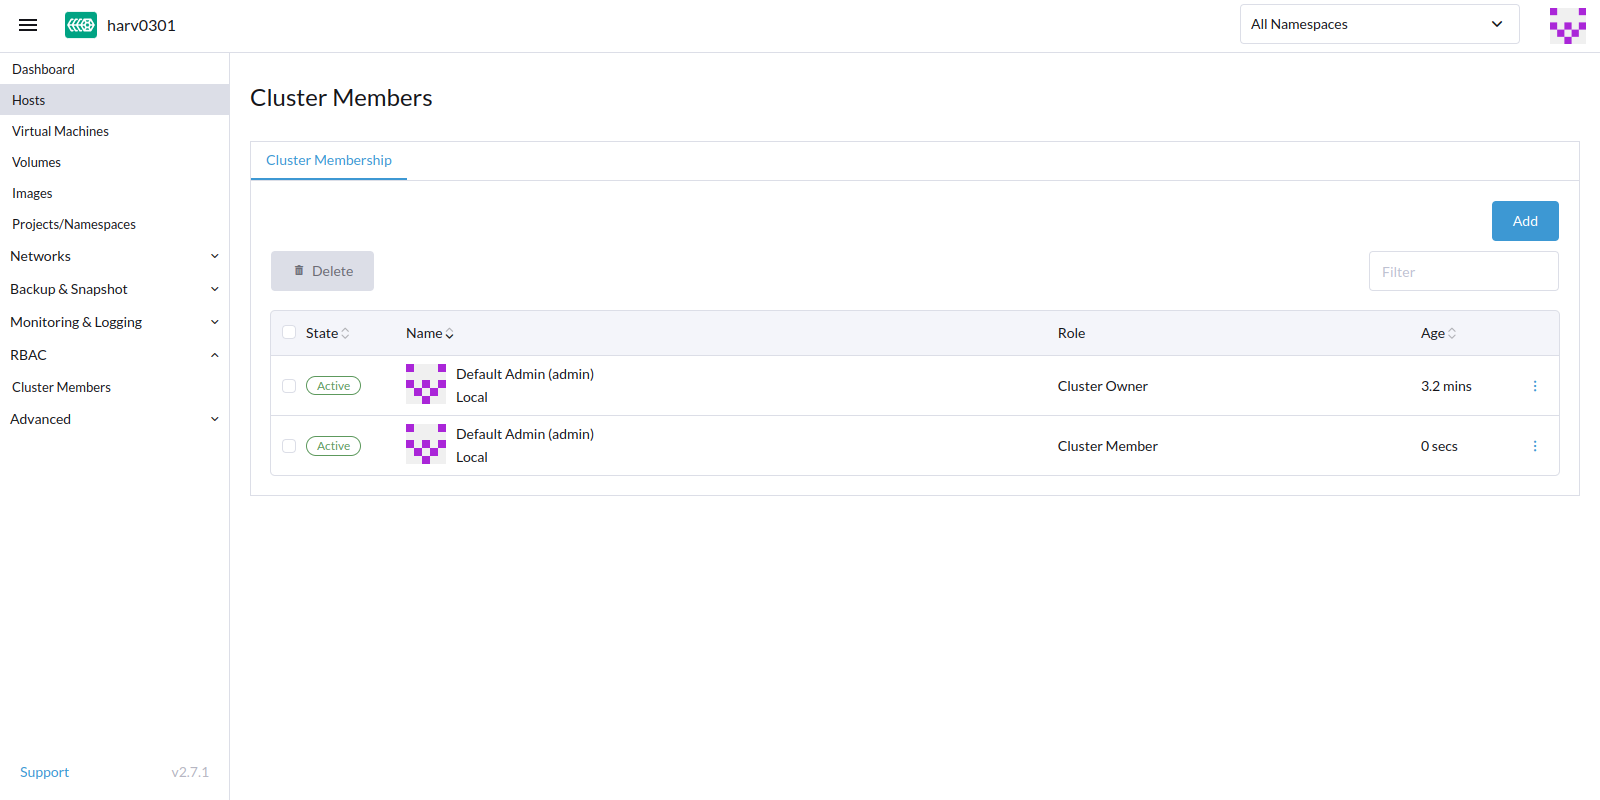Click the Role column header
This screenshot has width=1600, height=800.
1071,333
